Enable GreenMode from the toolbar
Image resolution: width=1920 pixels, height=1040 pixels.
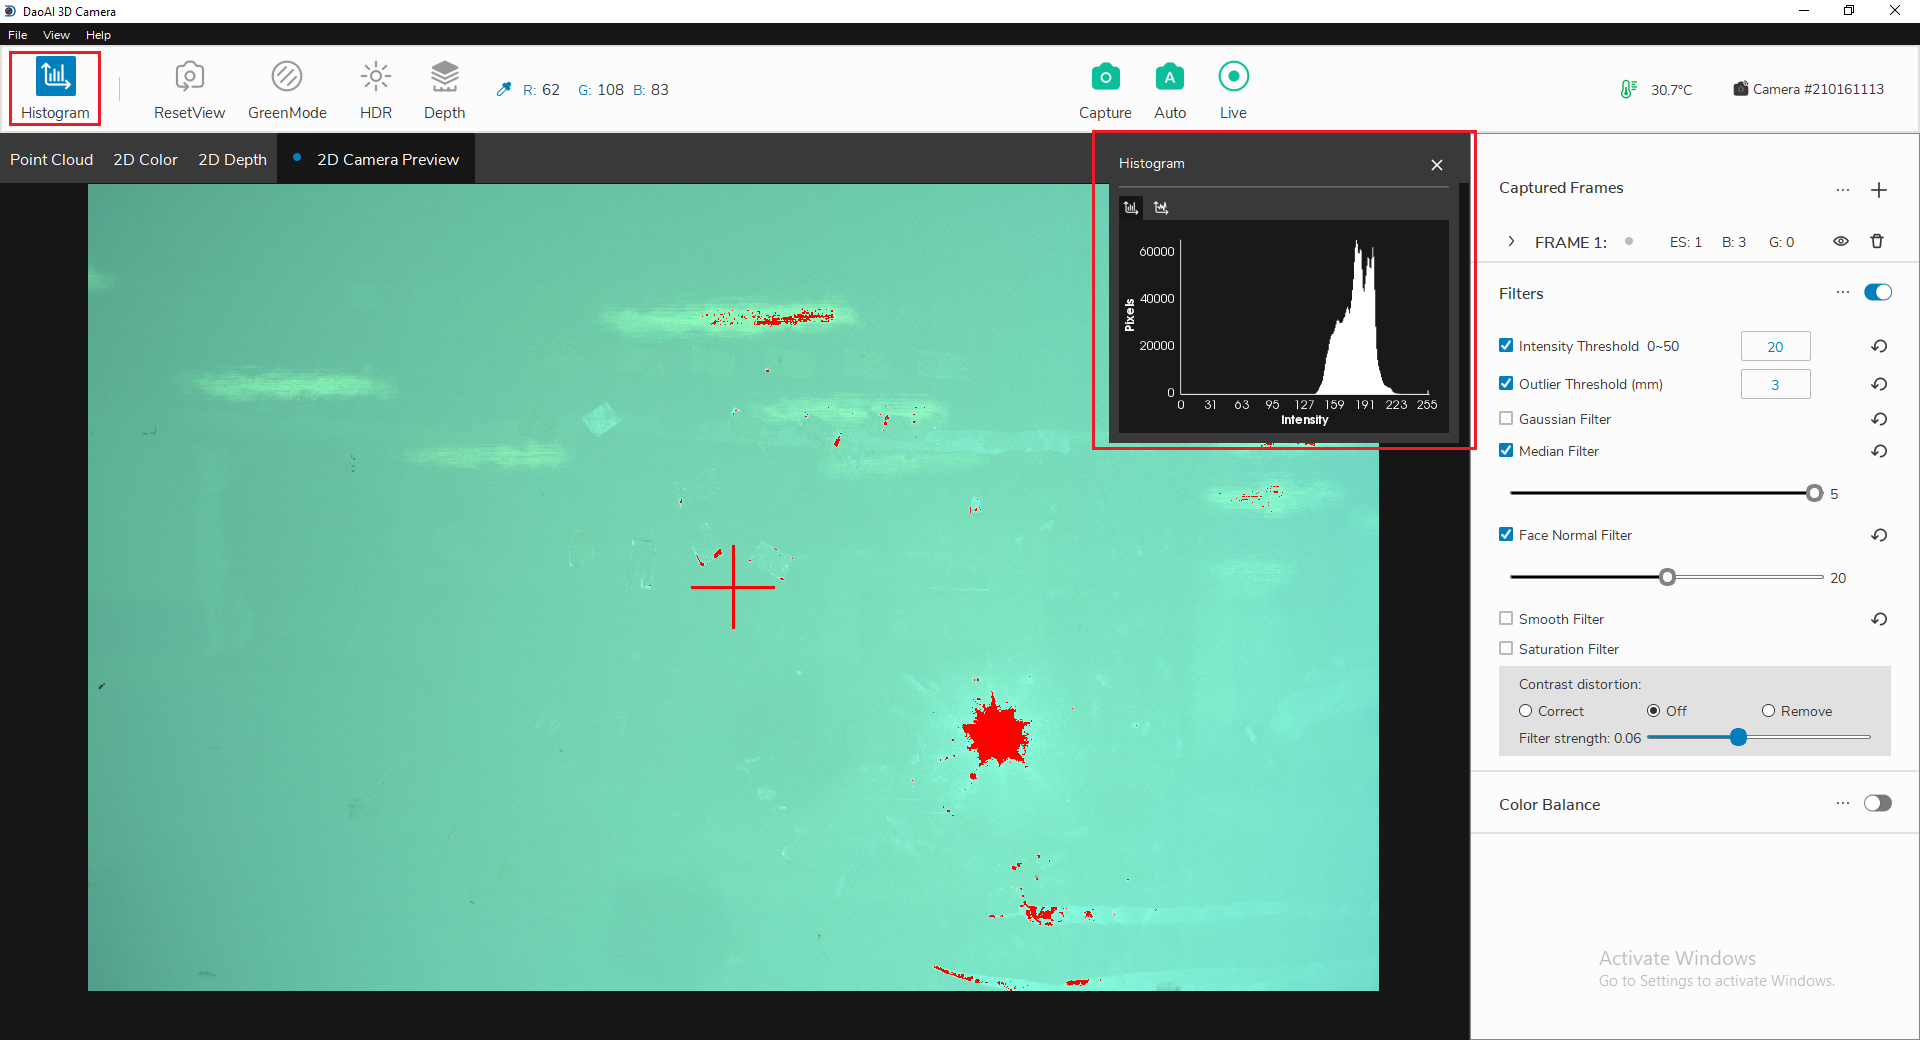pos(287,77)
